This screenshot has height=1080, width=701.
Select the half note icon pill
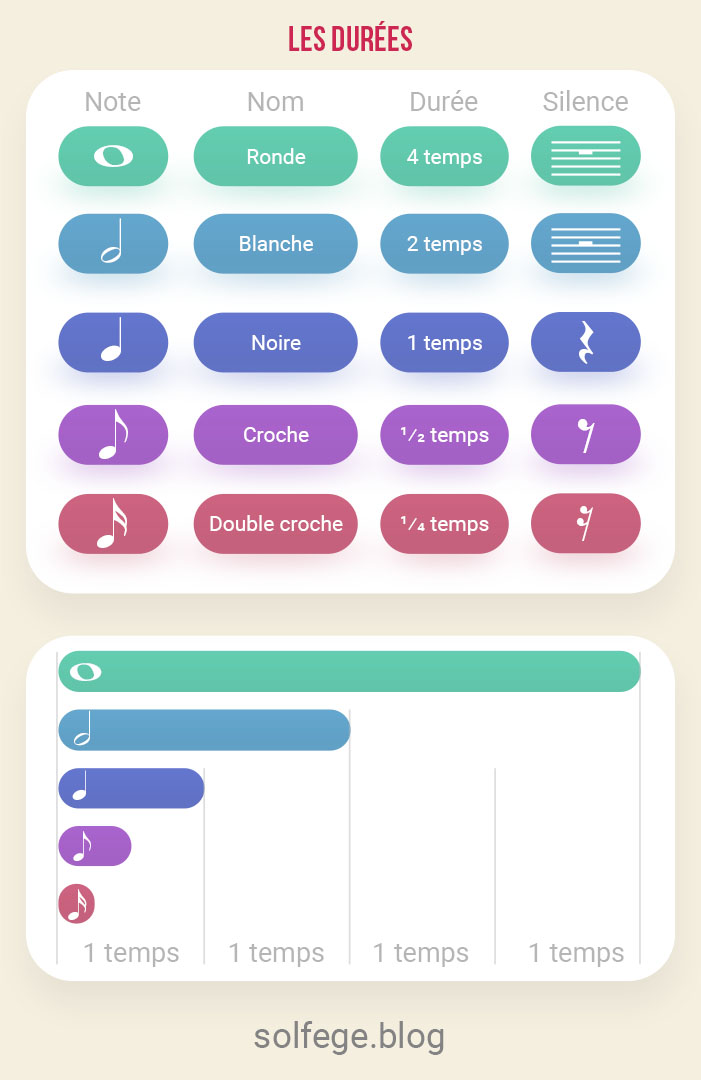click(x=113, y=244)
